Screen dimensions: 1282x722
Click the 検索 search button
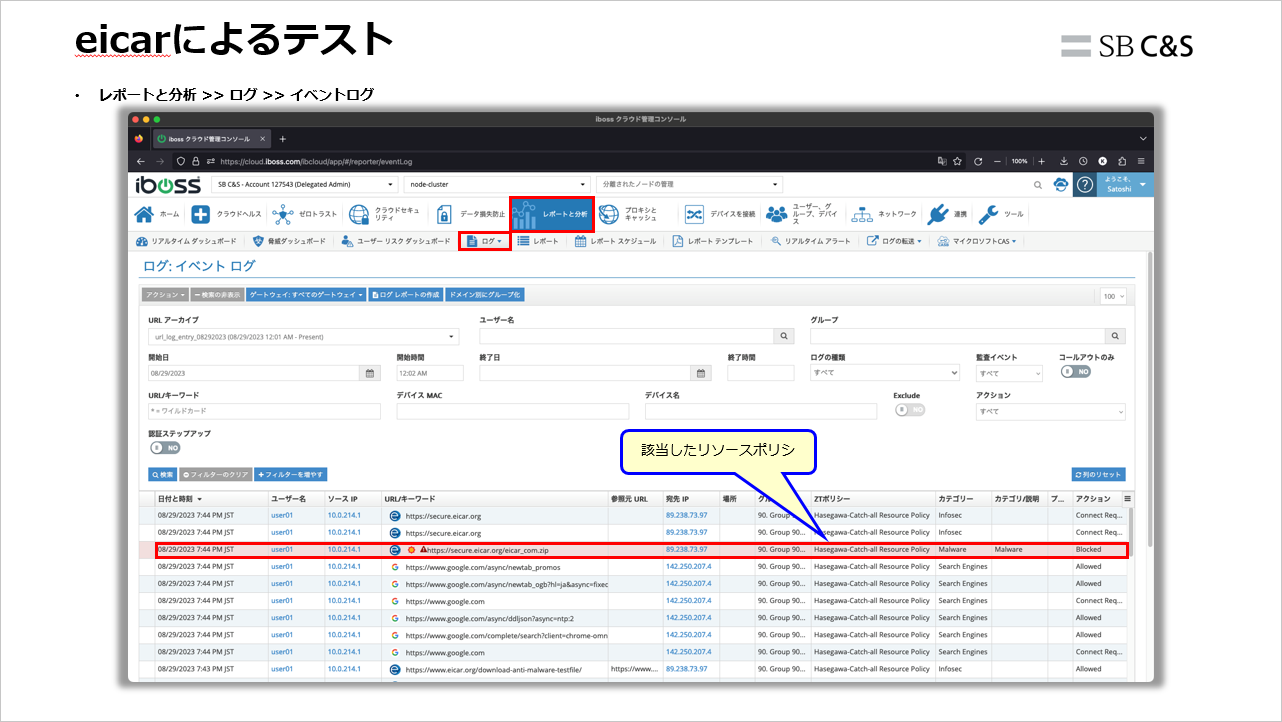[162, 474]
